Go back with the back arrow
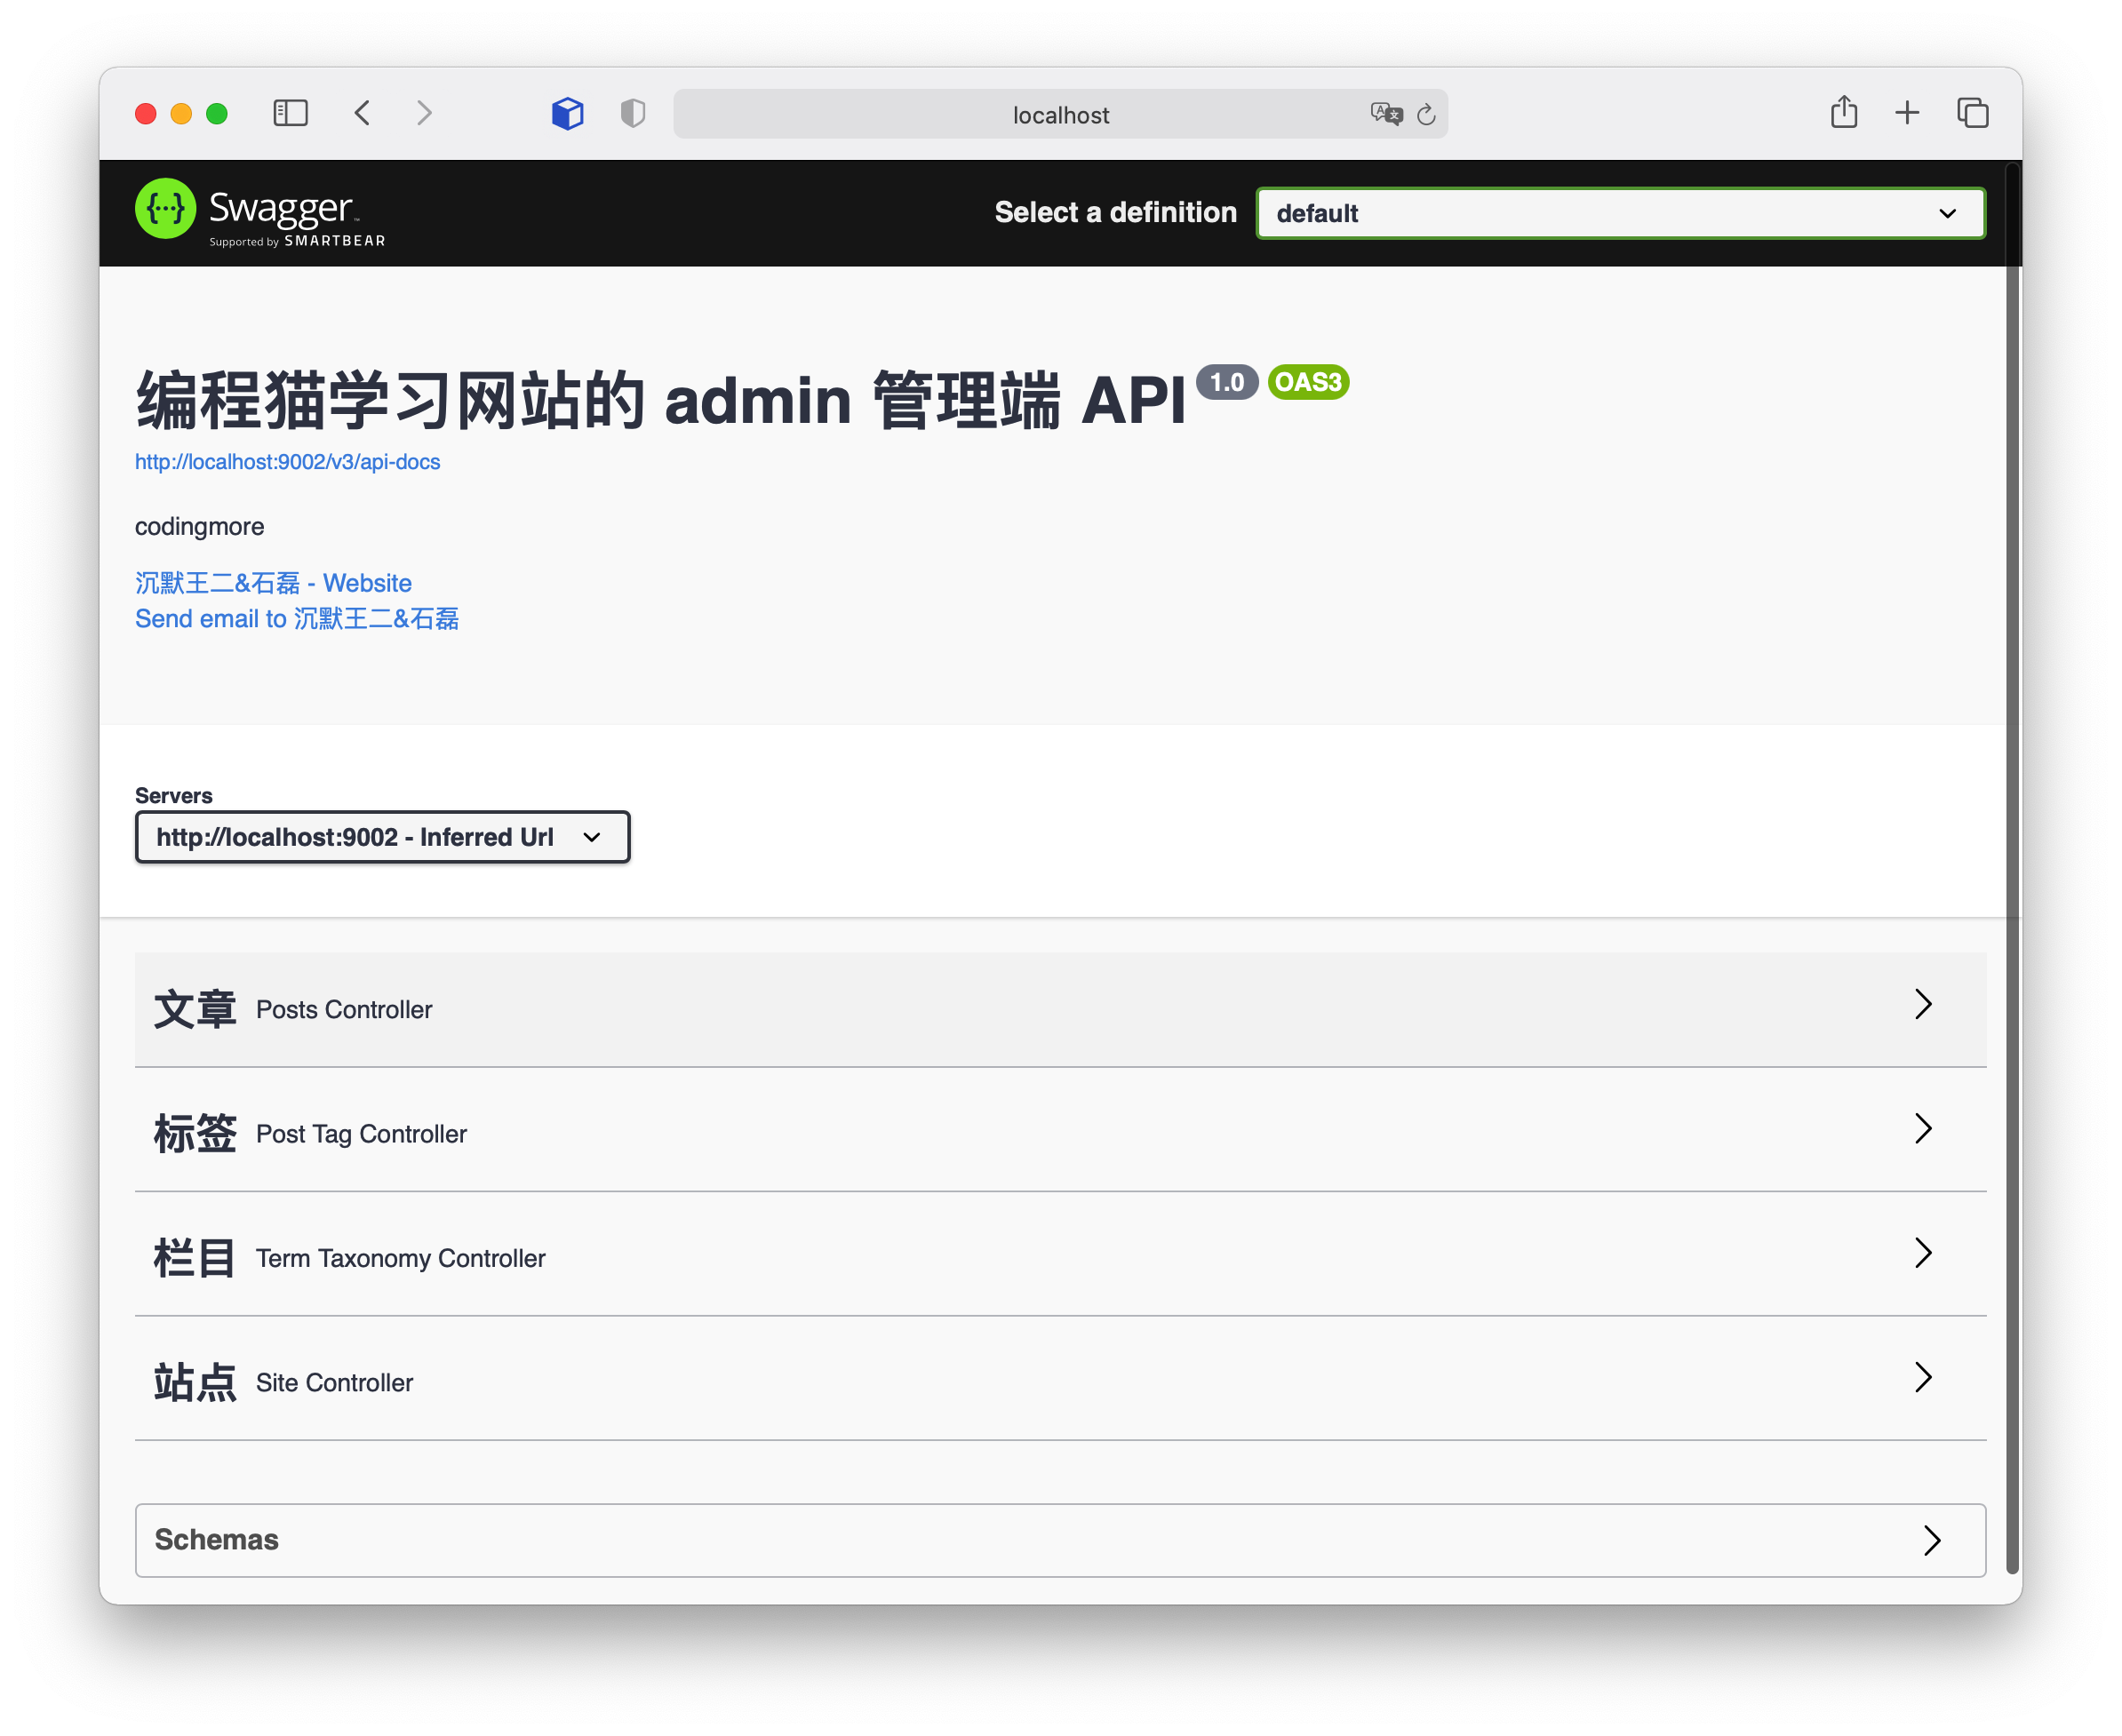The width and height of the screenshot is (2122, 1736). [362, 113]
